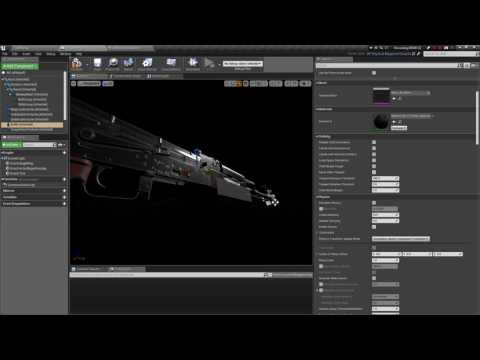Toggle Generate Wake Events checkbox
The height and width of the screenshot is (360, 480).
coord(374,278)
